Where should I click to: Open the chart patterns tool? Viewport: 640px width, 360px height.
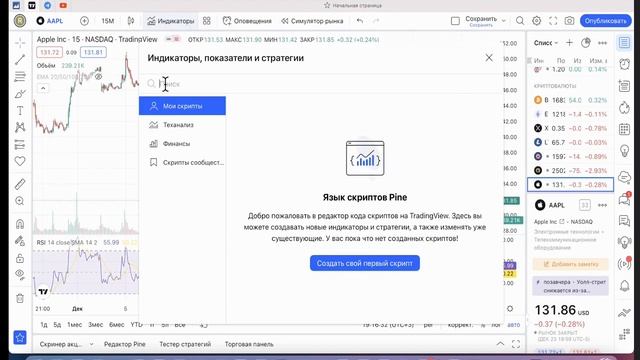click(x=20, y=127)
